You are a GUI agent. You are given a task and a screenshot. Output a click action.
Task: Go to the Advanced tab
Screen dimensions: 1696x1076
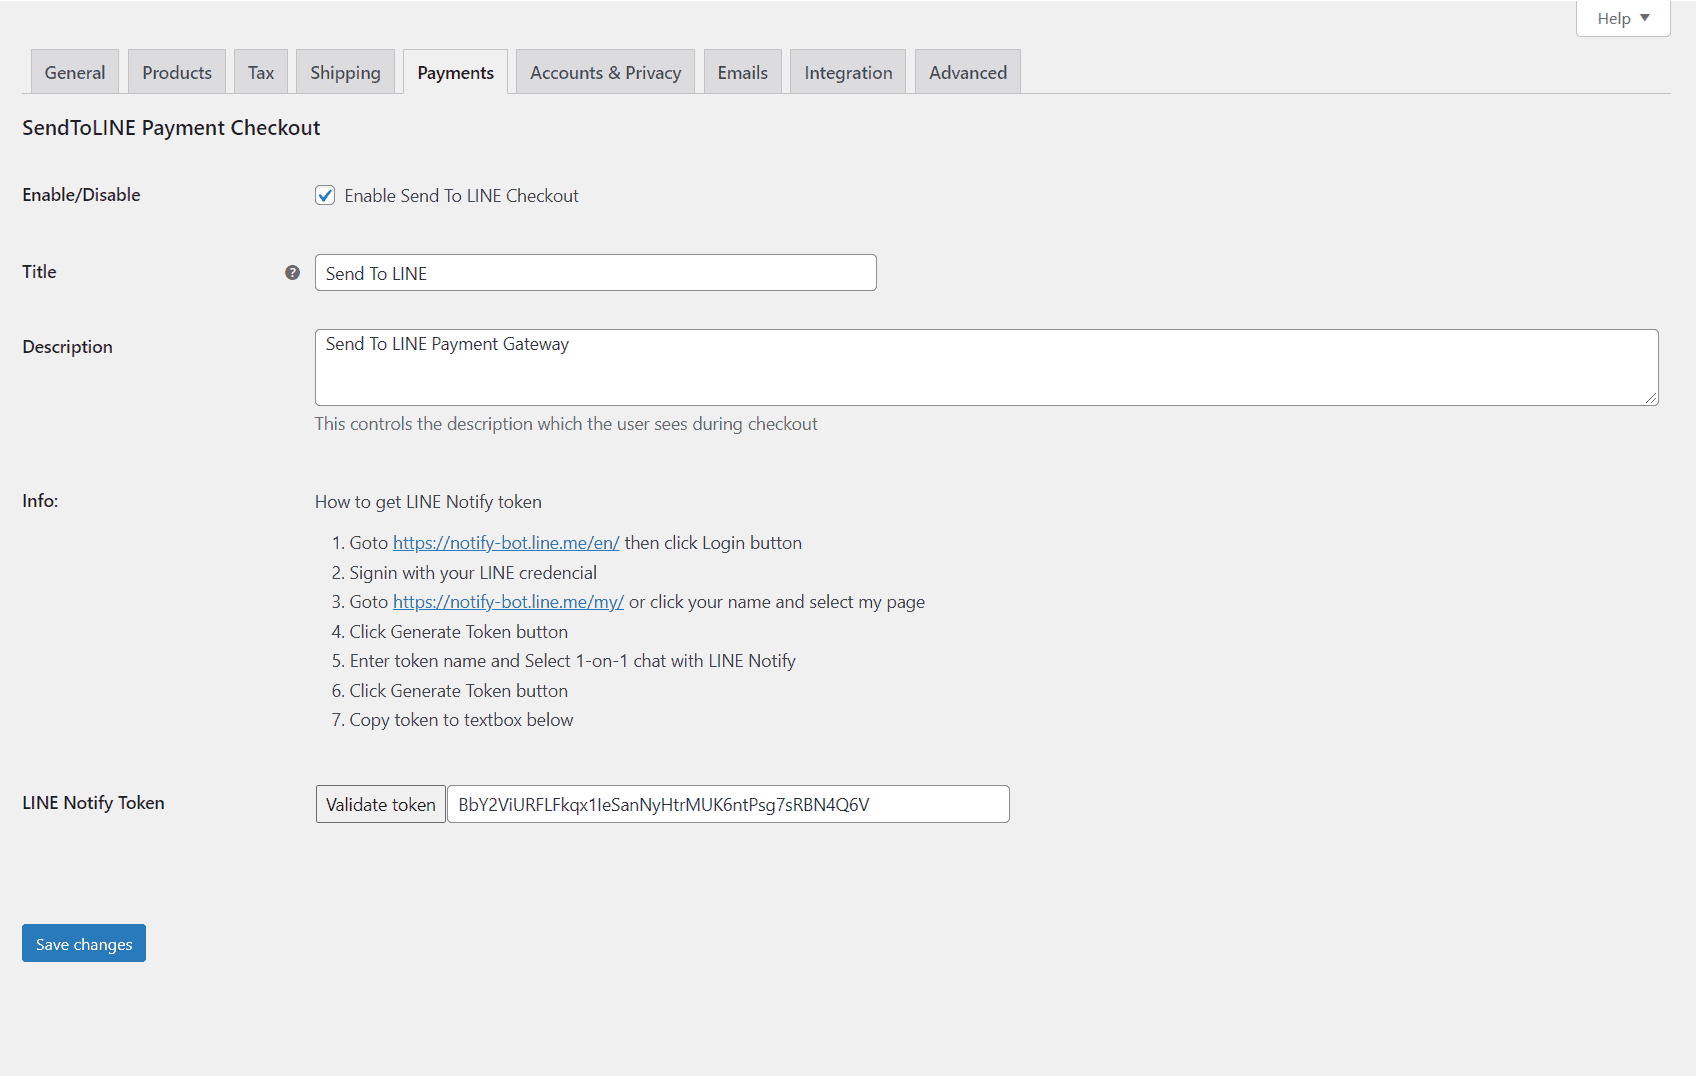point(967,73)
